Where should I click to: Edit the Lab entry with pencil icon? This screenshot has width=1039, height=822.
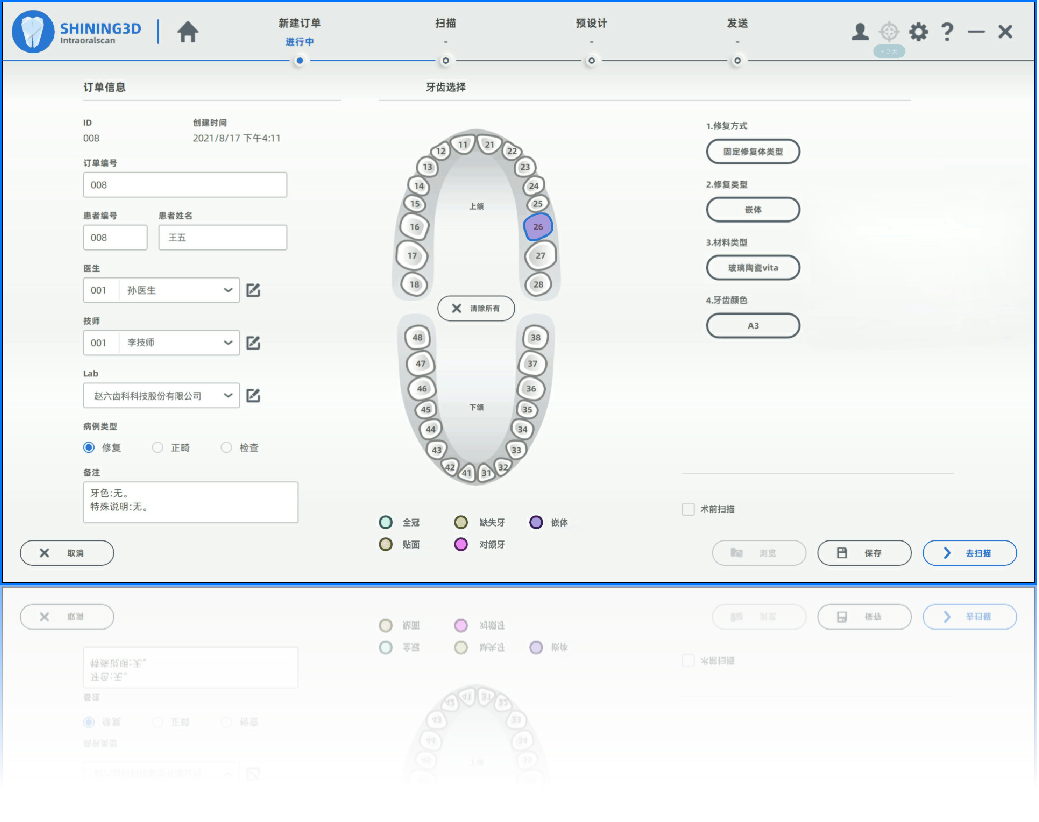(x=254, y=395)
